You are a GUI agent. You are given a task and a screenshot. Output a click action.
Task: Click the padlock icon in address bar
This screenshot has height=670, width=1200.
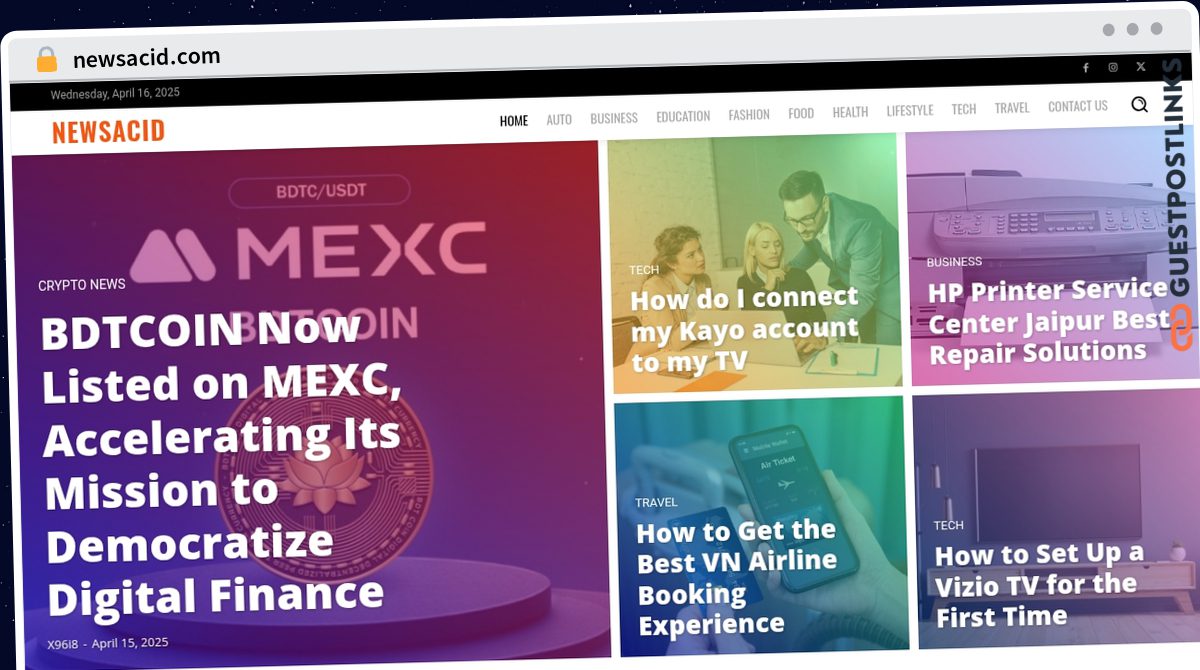47,60
